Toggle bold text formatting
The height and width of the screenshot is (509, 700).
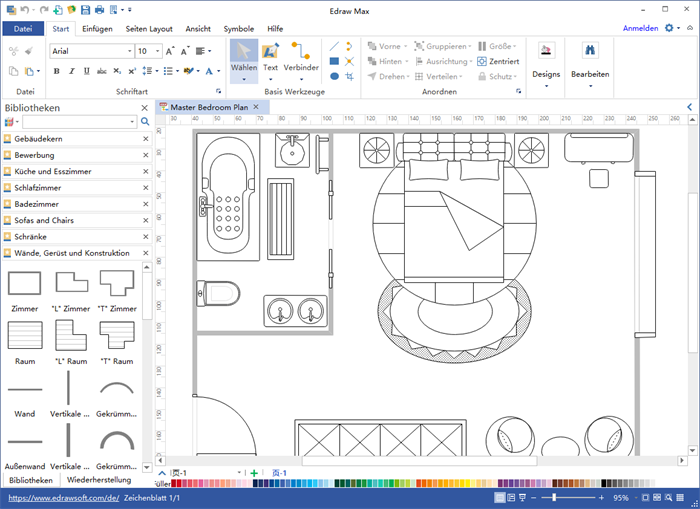pos(56,71)
